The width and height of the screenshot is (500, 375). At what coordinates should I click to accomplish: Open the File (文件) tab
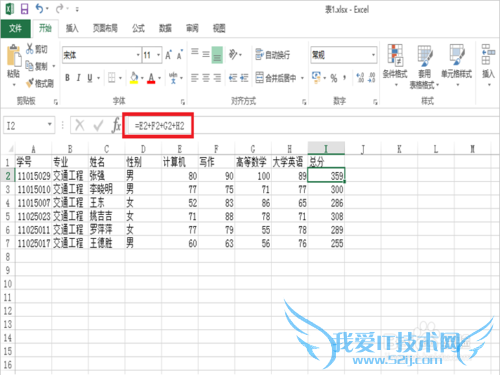pos(15,28)
